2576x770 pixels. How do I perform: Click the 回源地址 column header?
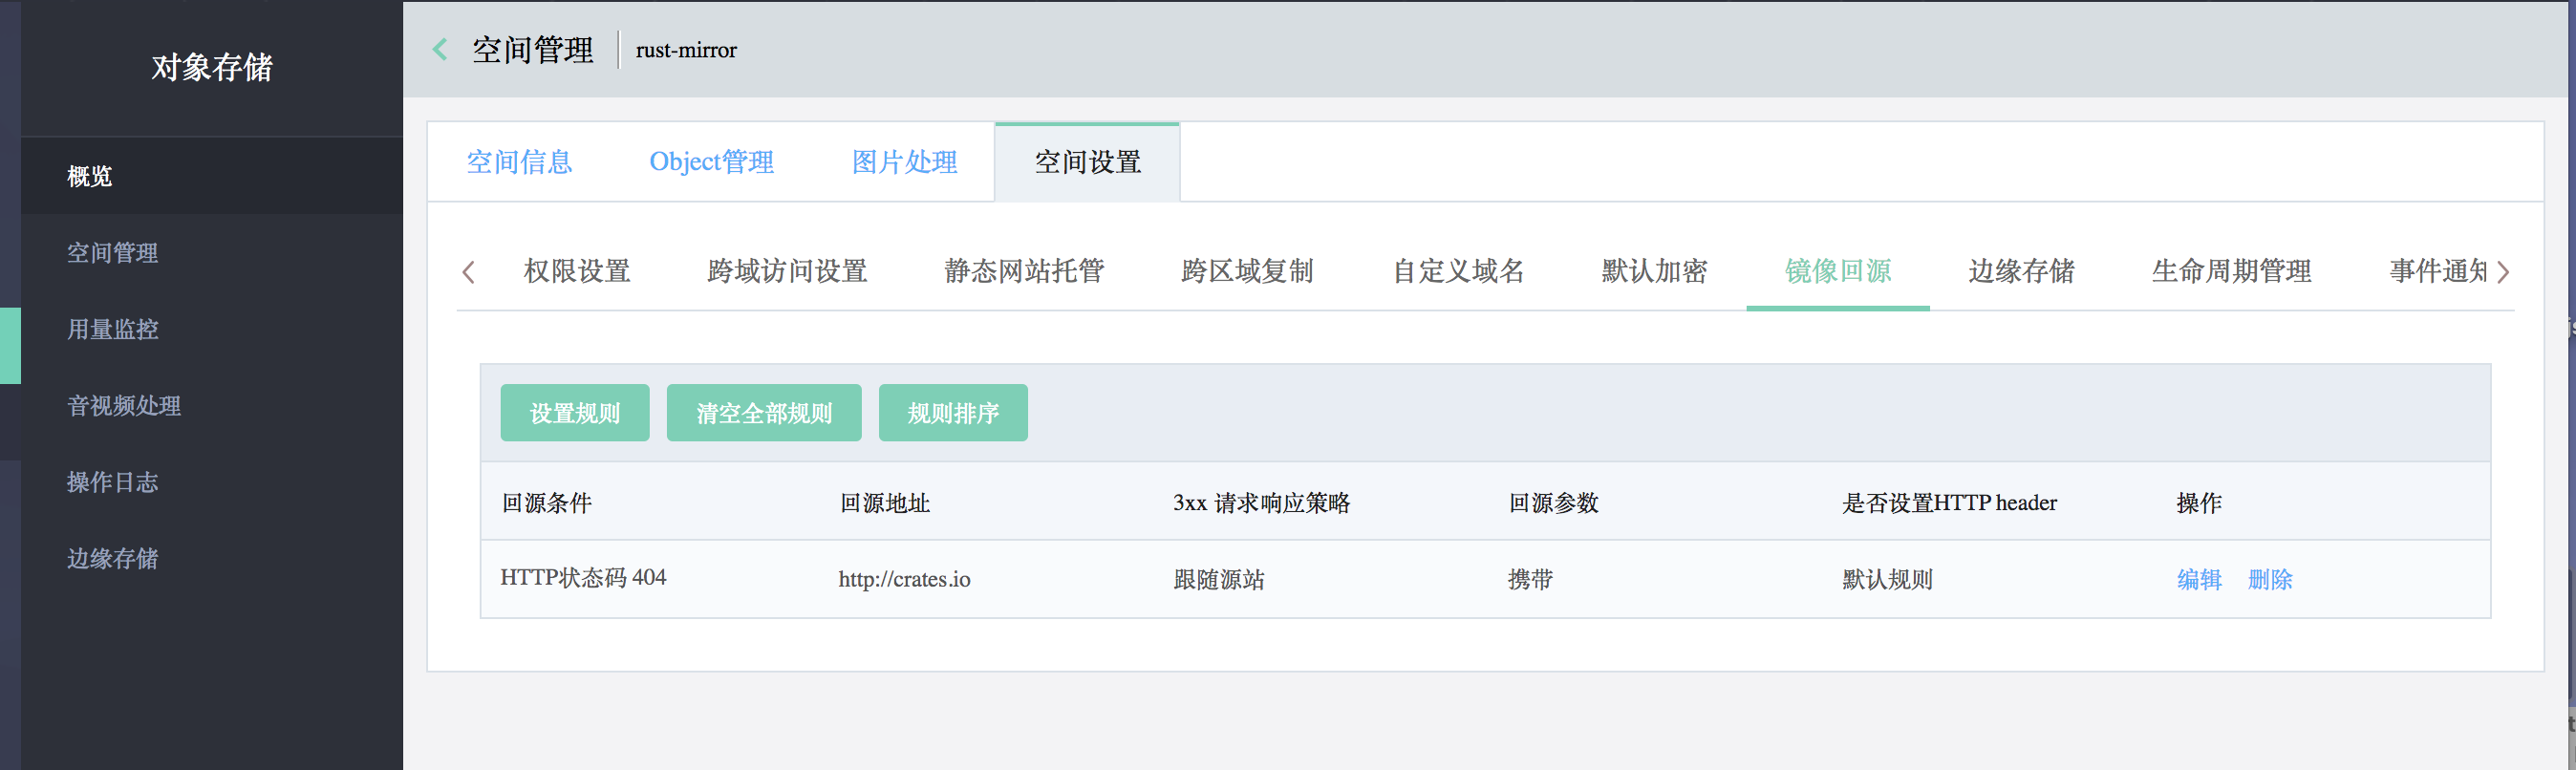[885, 503]
